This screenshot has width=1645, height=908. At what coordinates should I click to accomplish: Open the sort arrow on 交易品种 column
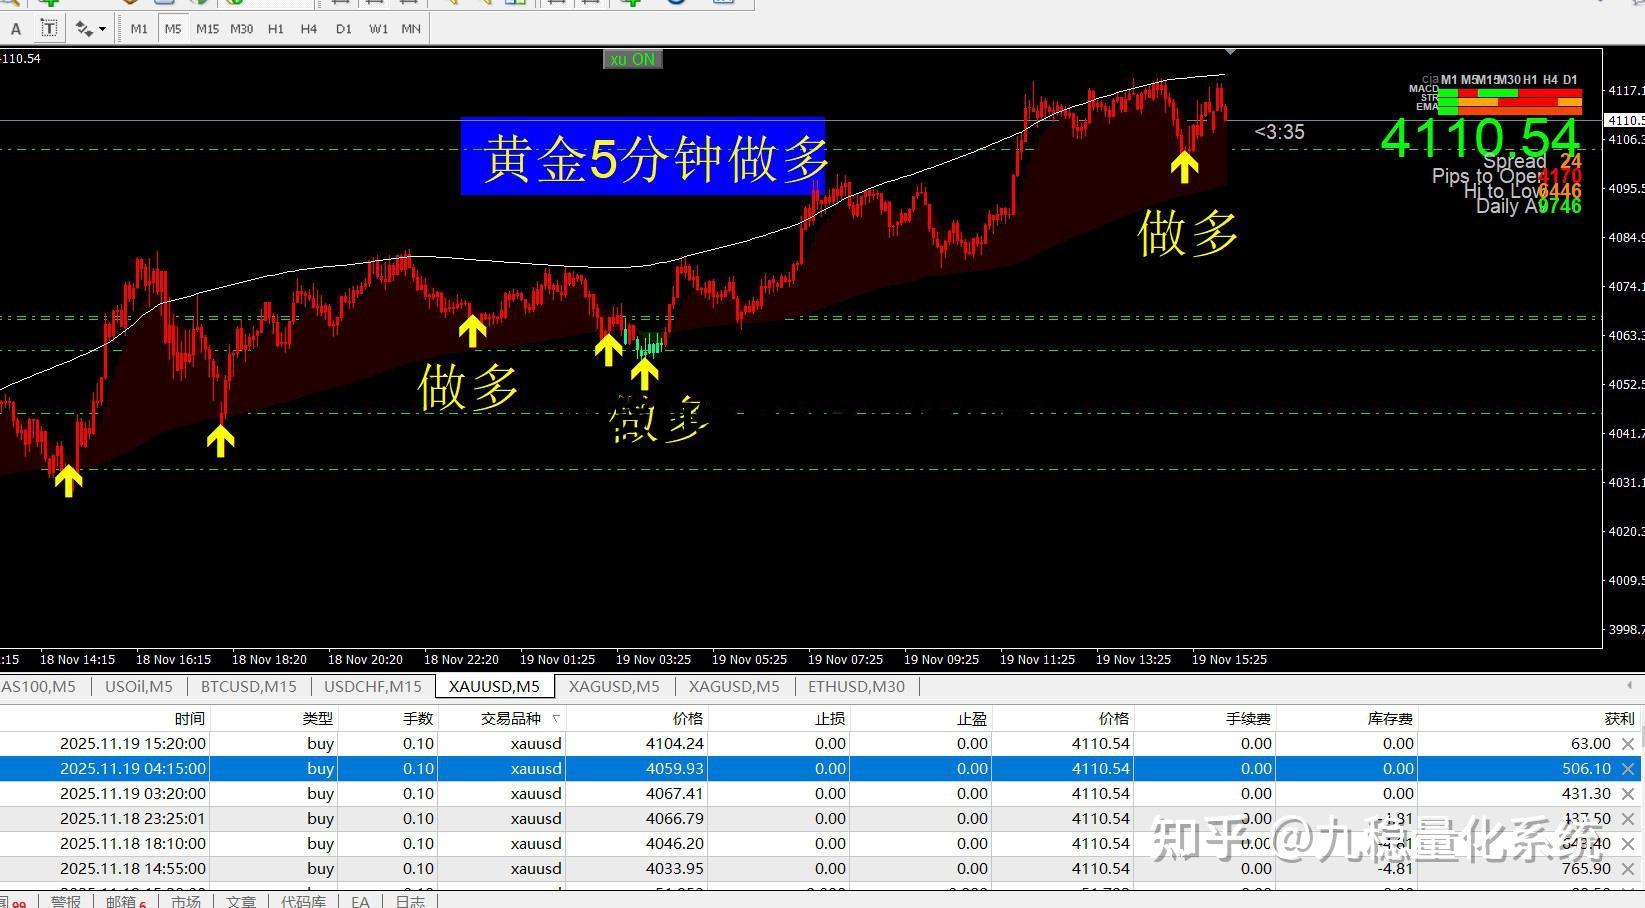point(558,718)
